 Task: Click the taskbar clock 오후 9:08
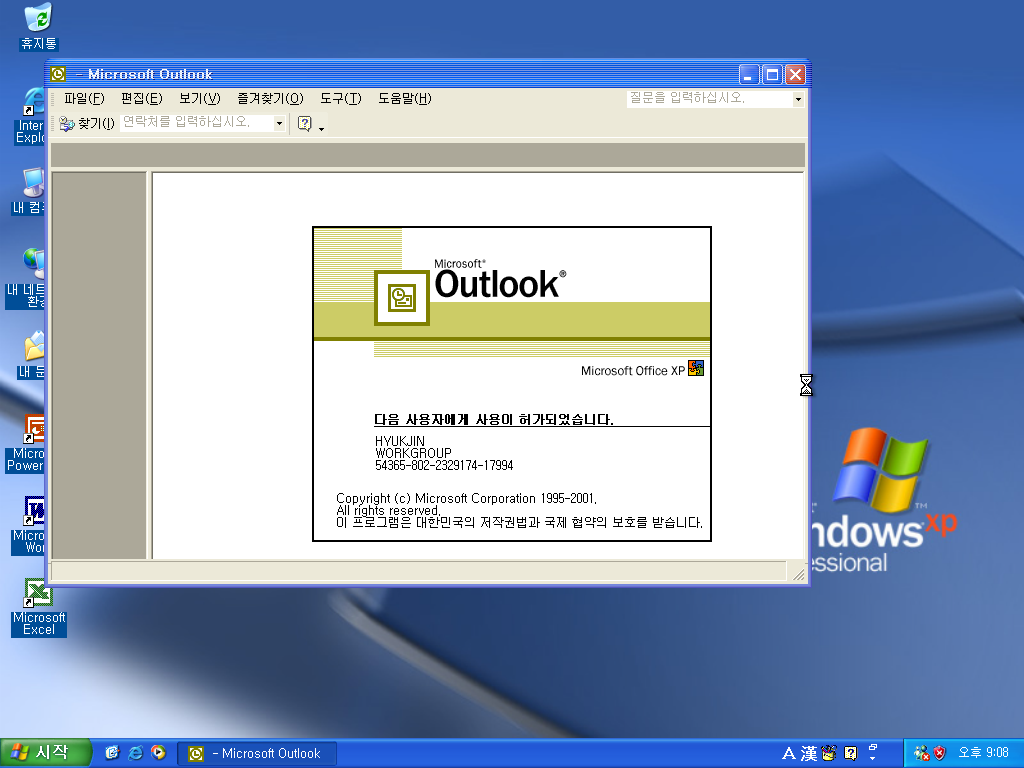pyautogui.click(x=984, y=753)
